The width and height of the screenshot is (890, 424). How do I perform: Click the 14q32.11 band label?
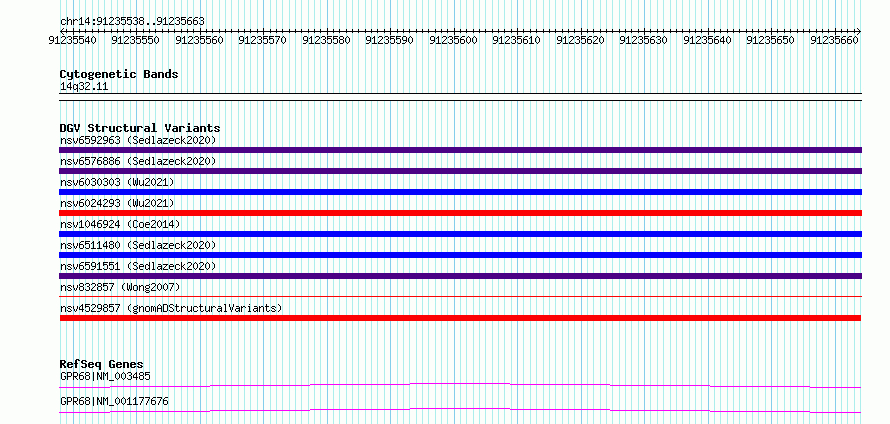click(84, 87)
